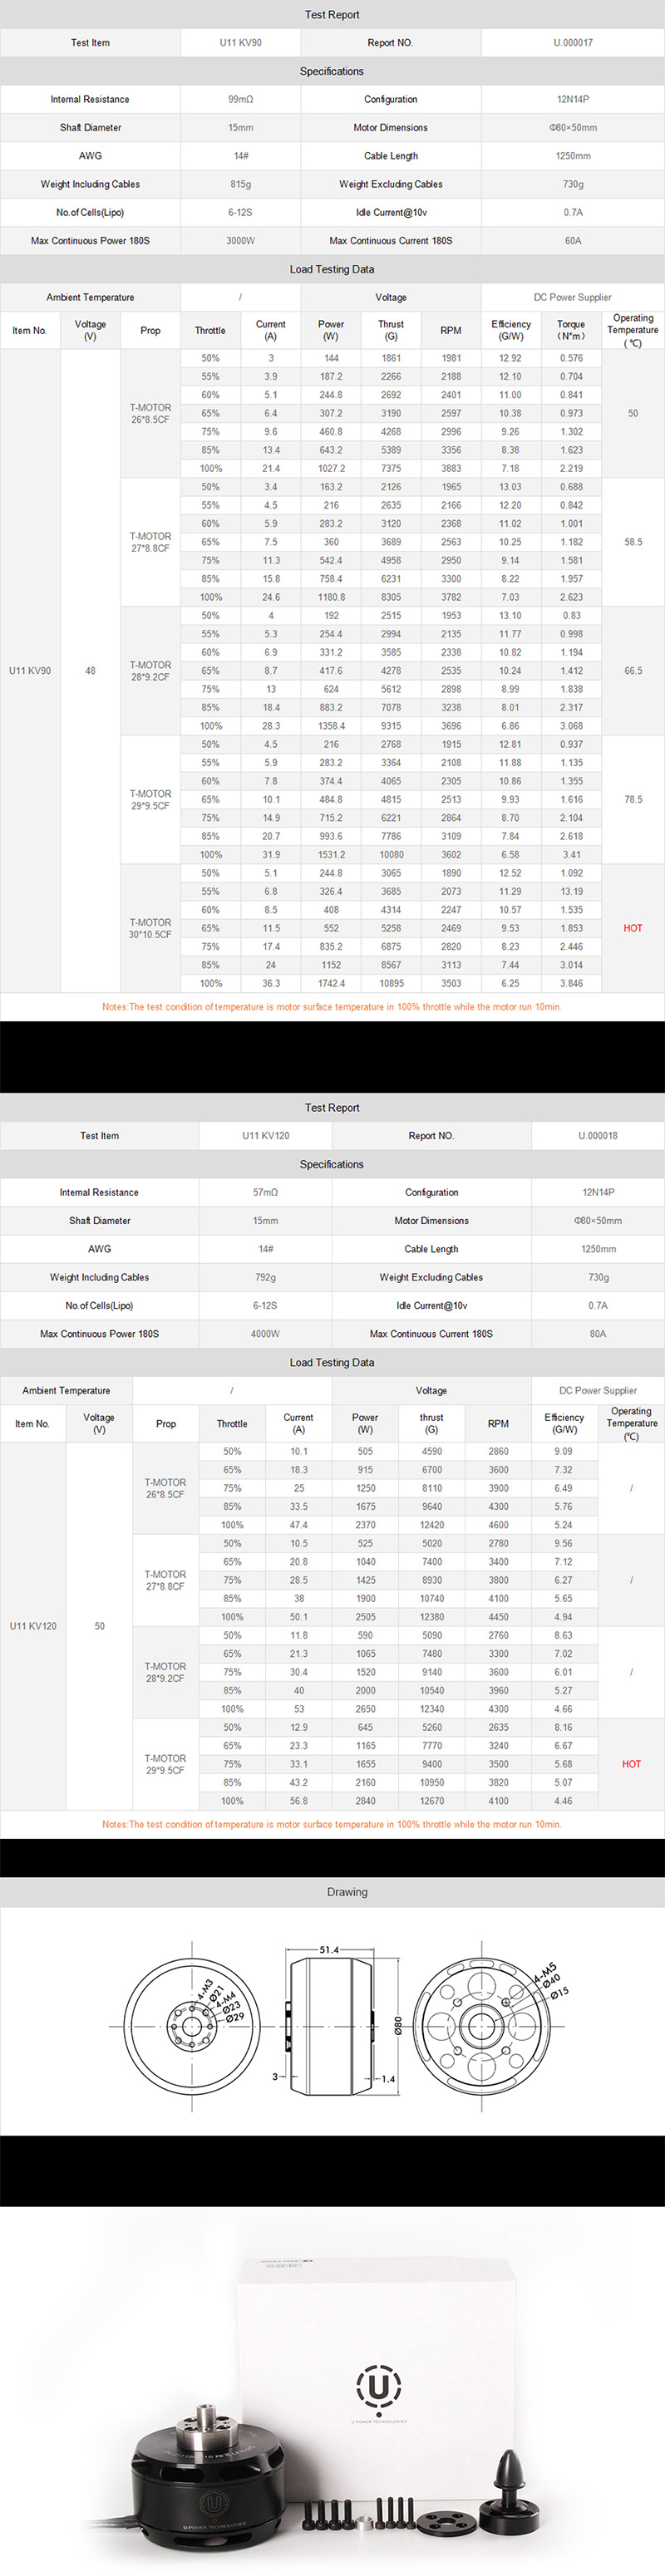Click internal resistance value '99mΩ'
This screenshot has width=665, height=2576.
[x=240, y=100]
